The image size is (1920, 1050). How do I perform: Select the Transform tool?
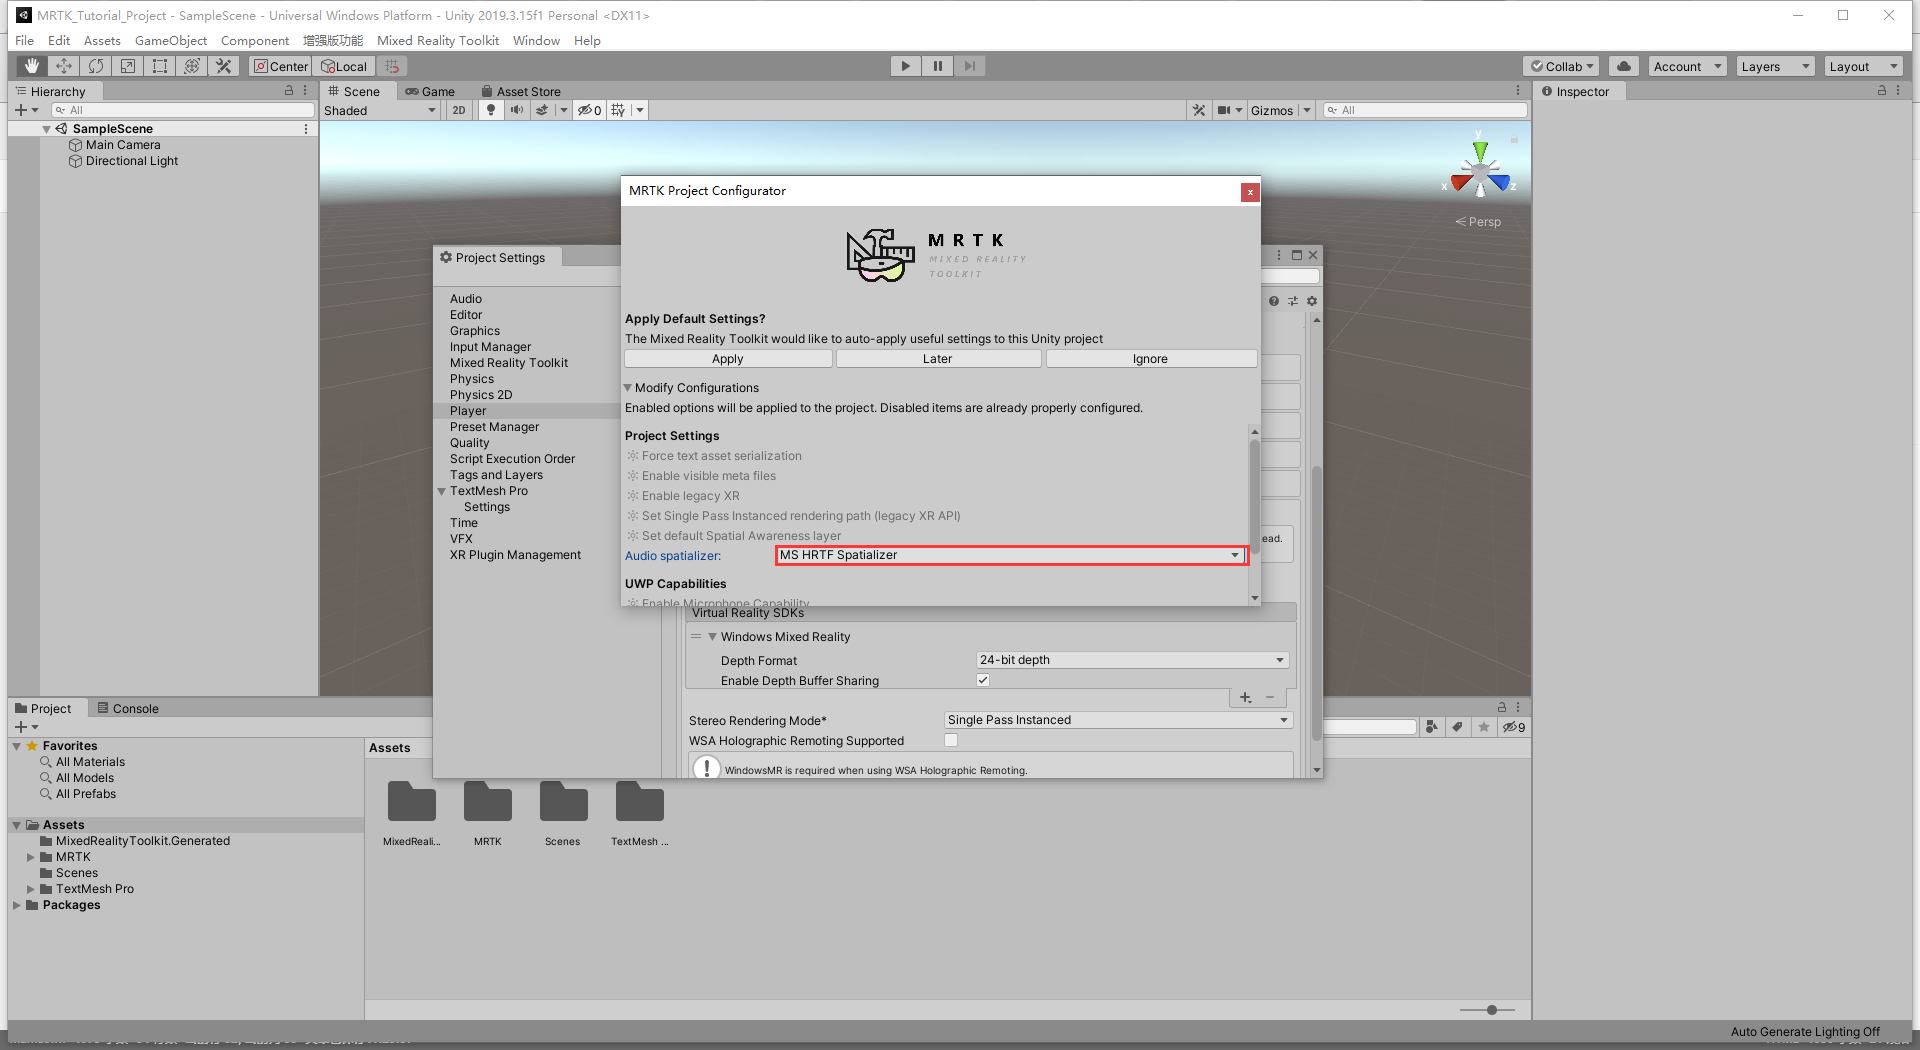point(192,66)
